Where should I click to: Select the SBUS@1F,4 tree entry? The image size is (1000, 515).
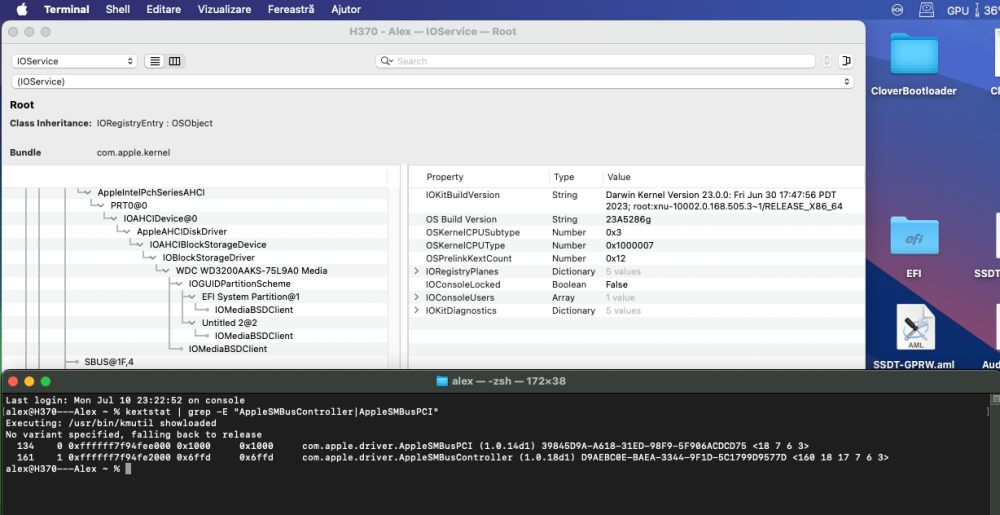coord(109,362)
